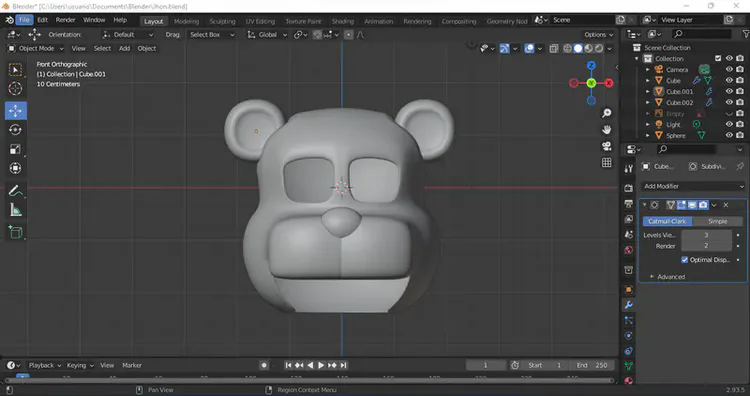The image size is (750, 396).
Task: Switch orthographic/perspective using the grid icon
Action: click(607, 163)
